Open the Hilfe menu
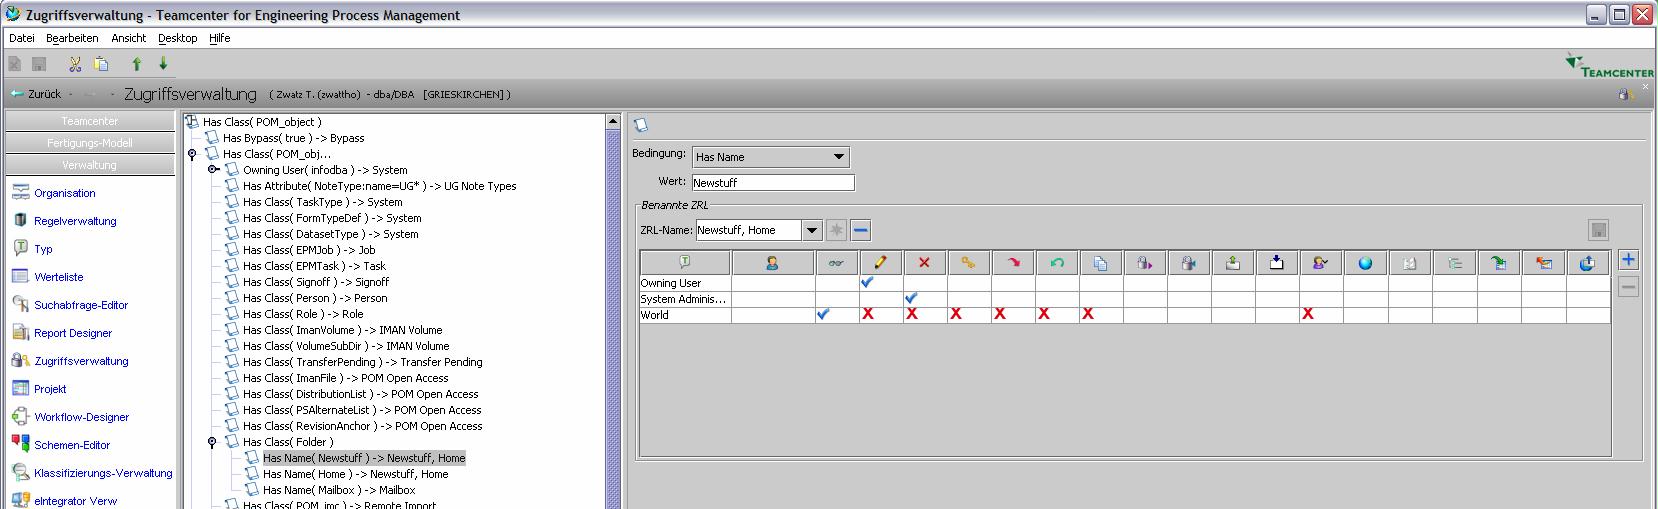This screenshot has width=1658, height=509. click(x=220, y=38)
